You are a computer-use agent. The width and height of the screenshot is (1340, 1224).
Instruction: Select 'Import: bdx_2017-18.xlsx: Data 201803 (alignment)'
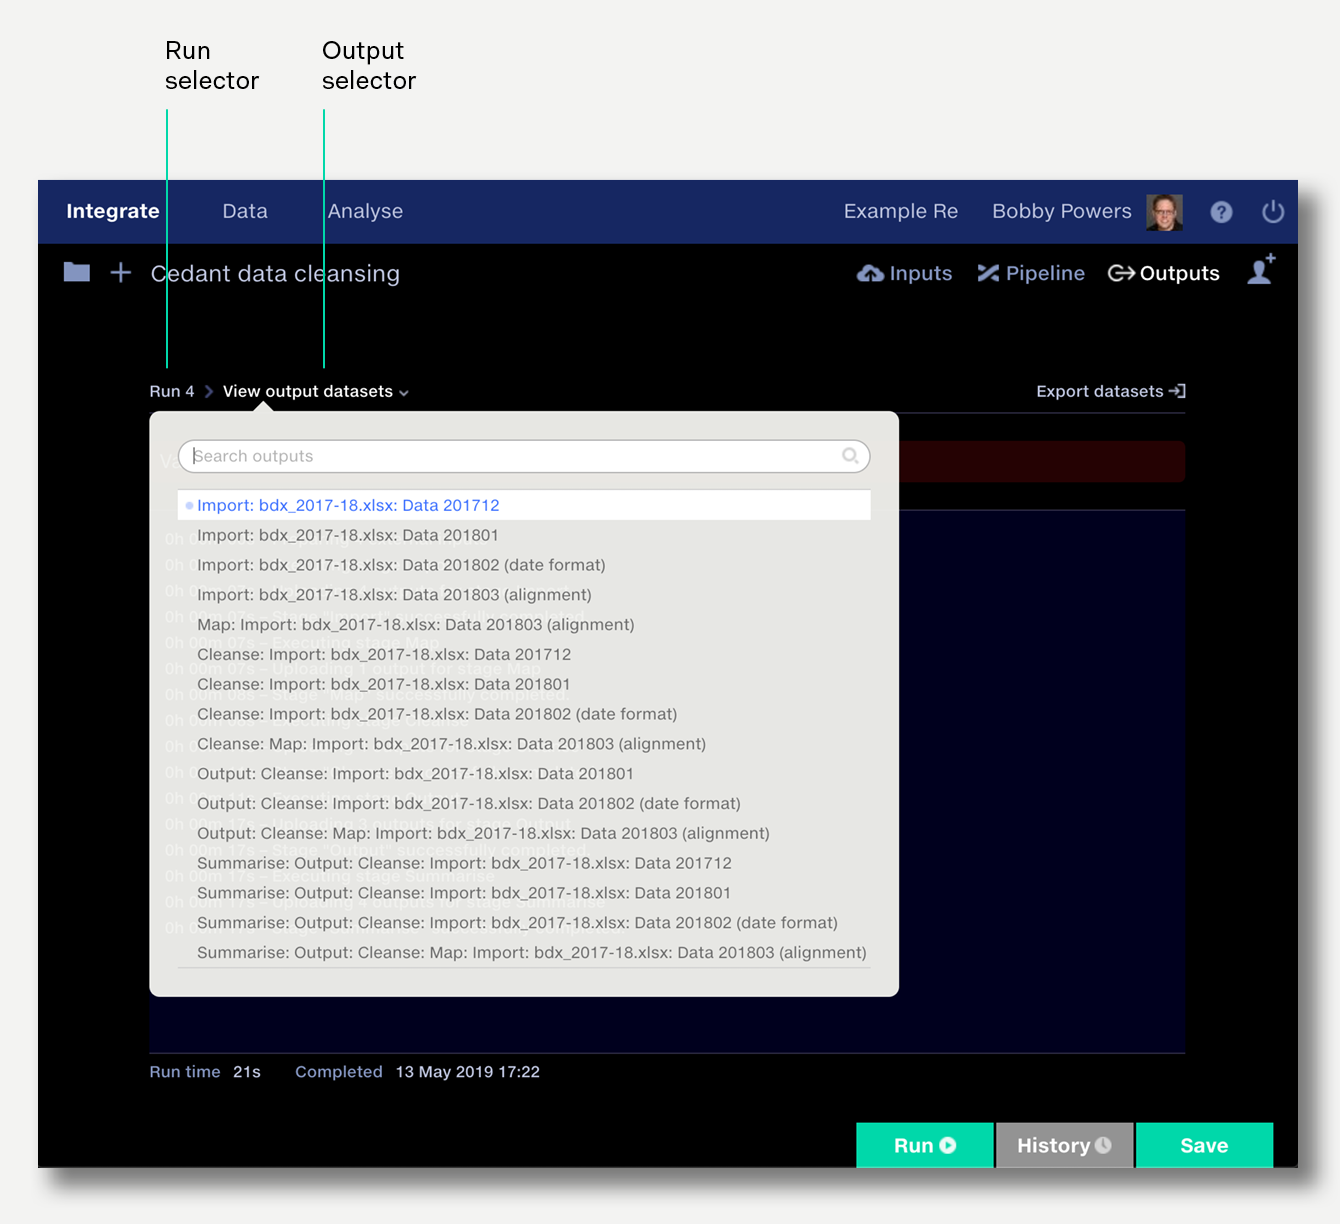click(524, 594)
